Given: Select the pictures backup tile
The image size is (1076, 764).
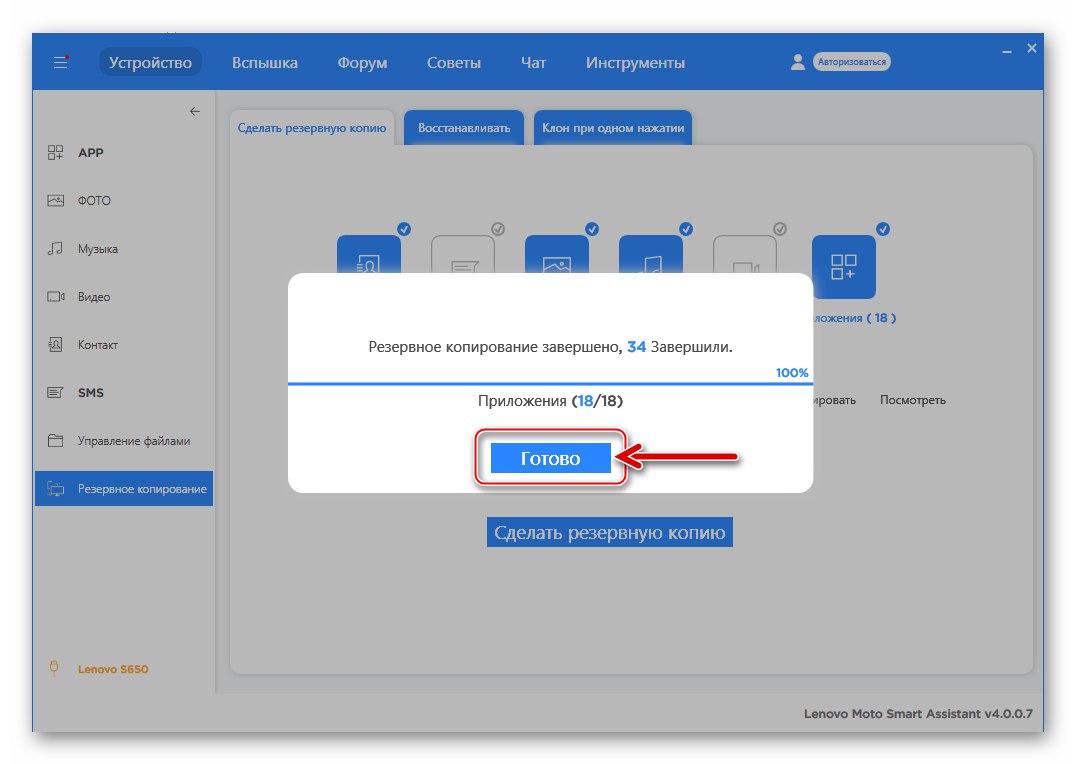Looking at the screenshot, I should (557, 255).
